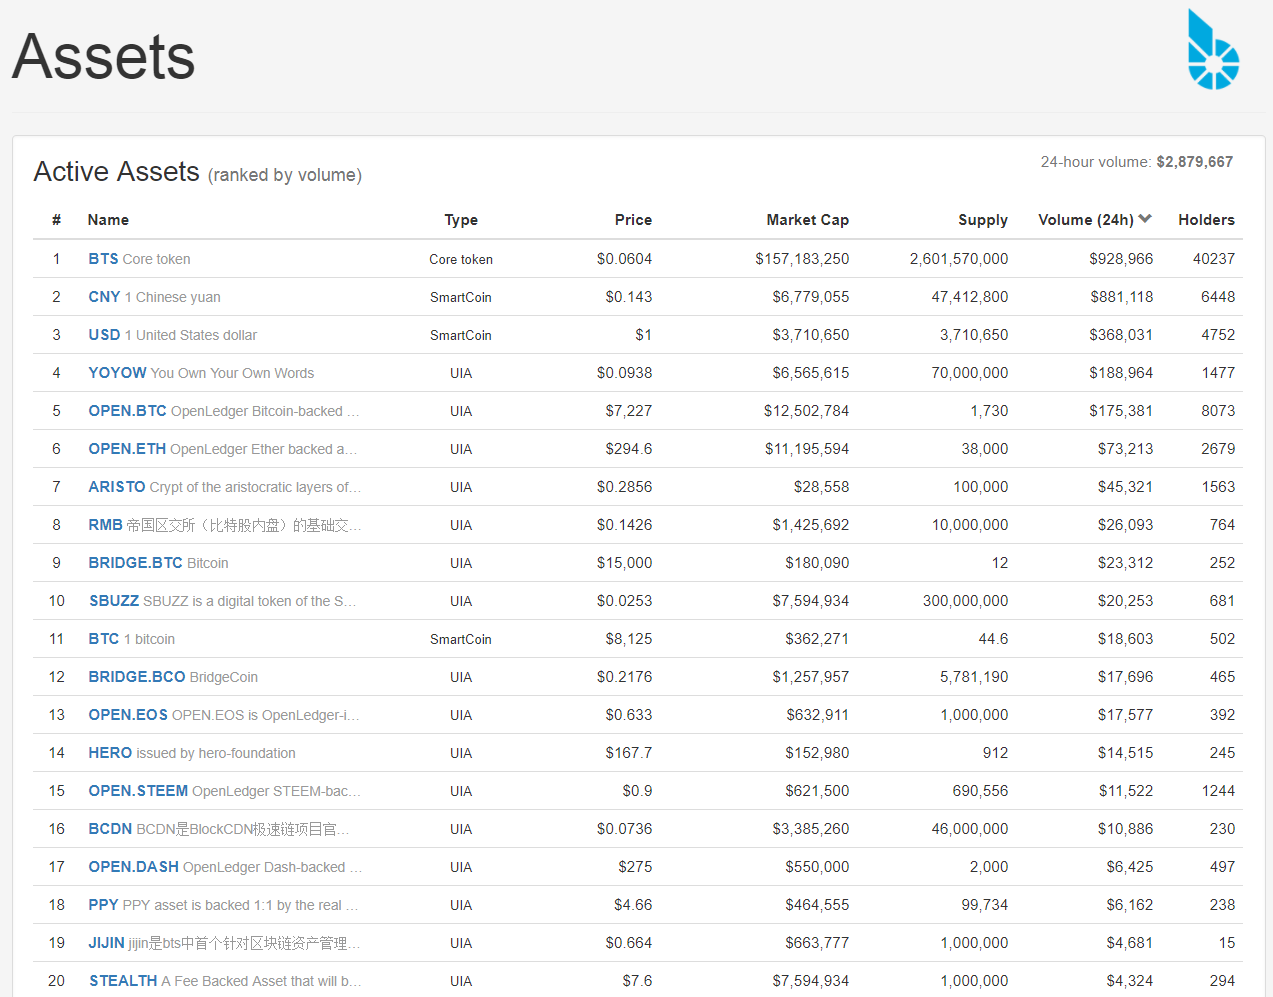Click SBUZZ volume $20,253

click(1125, 601)
